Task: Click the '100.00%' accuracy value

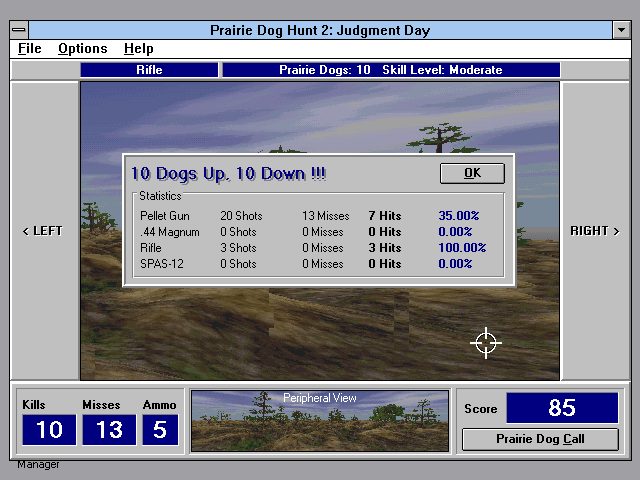Action: pyautogui.click(x=462, y=248)
